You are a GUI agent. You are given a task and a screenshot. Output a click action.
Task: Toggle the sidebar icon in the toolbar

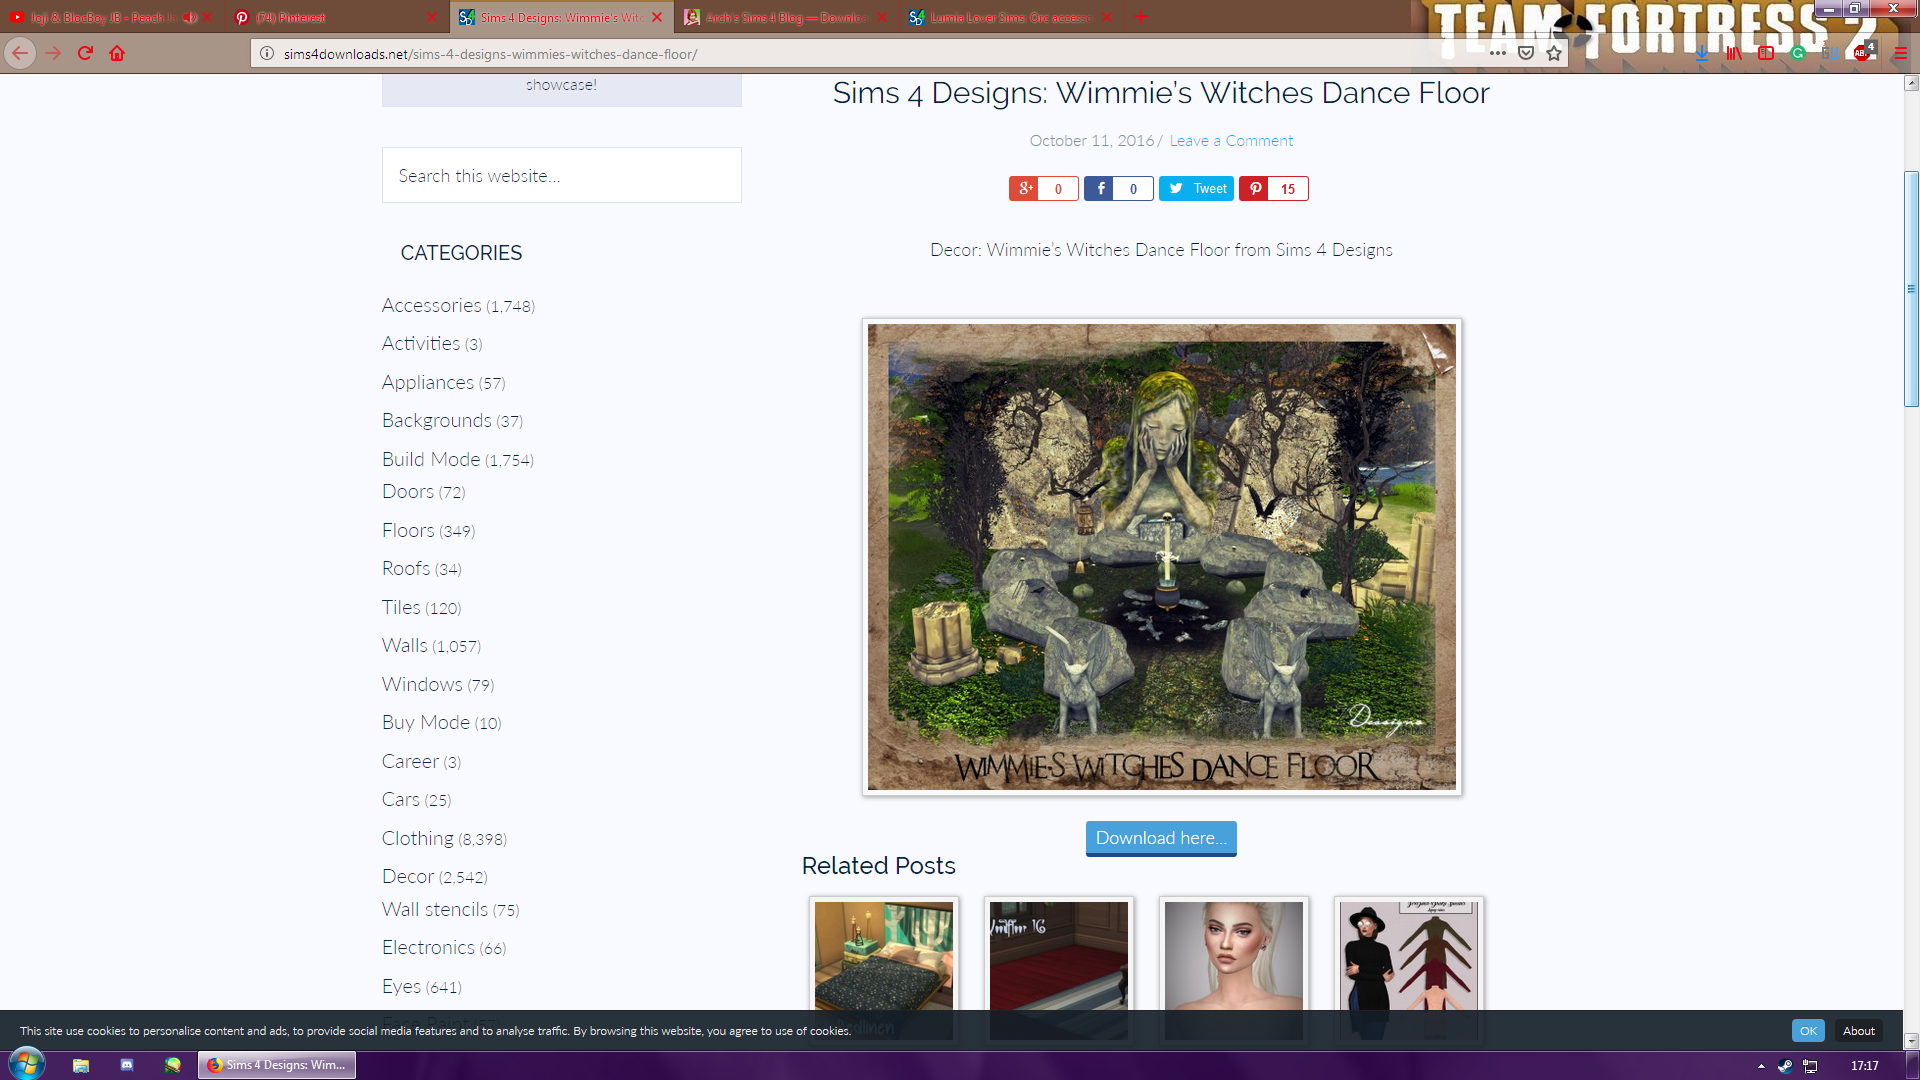[1766, 53]
